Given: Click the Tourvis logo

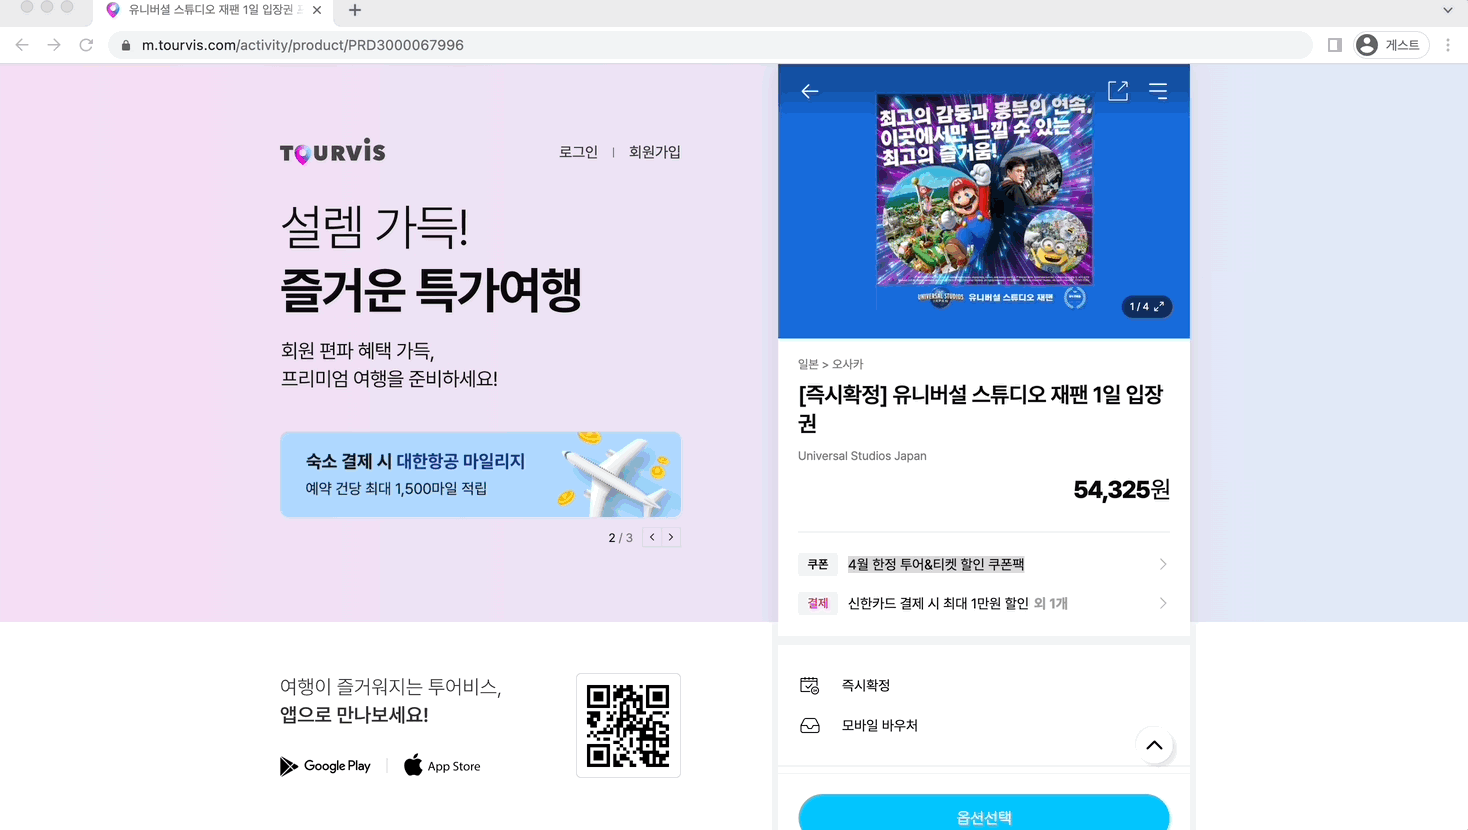Looking at the screenshot, I should click(333, 151).
